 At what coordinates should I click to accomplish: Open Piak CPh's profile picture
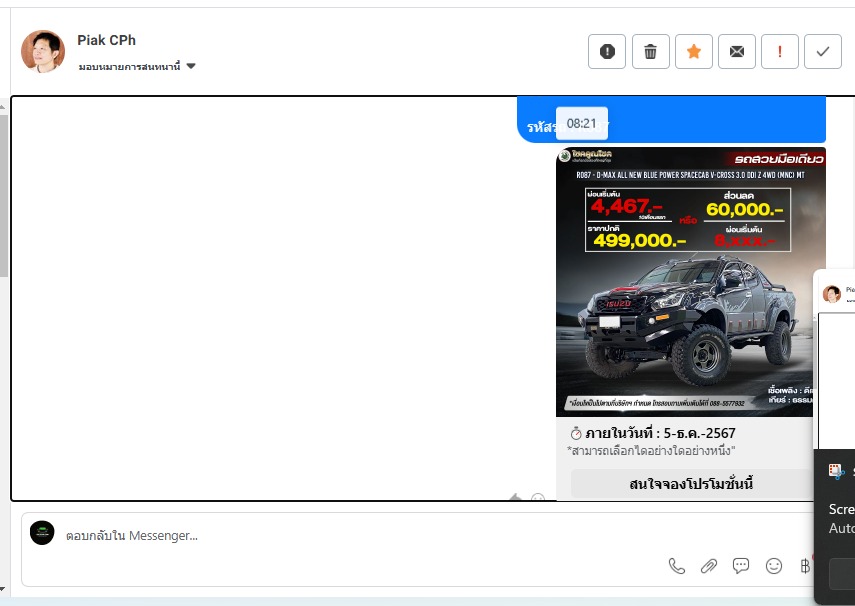pyautogui.click(x=43, y=51)
